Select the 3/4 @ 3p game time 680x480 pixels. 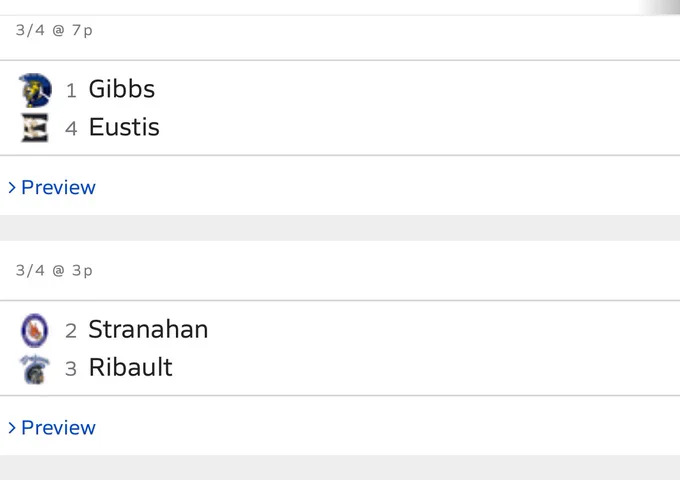[x=54, y=271]
